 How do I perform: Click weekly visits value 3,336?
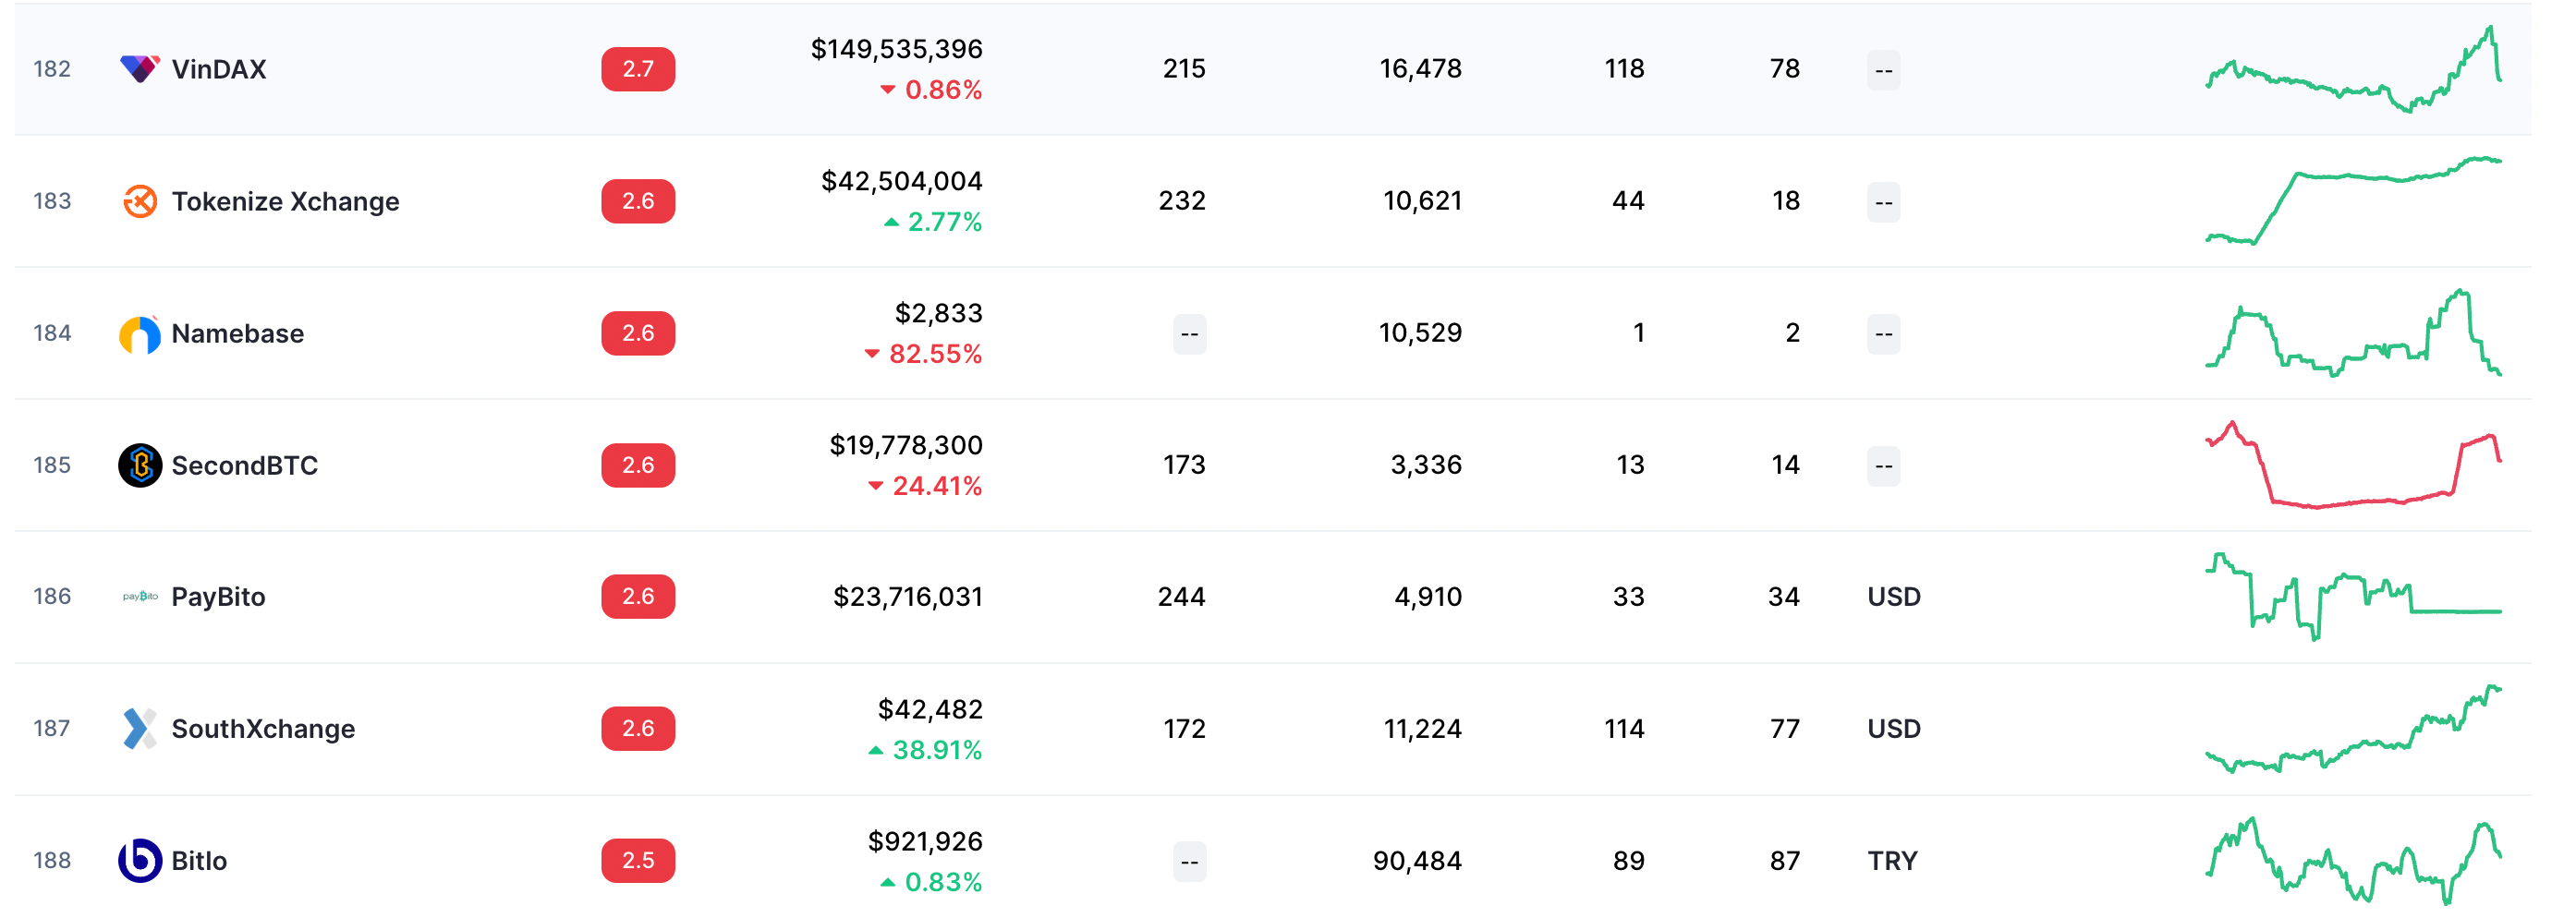(x=1426, y=465)
